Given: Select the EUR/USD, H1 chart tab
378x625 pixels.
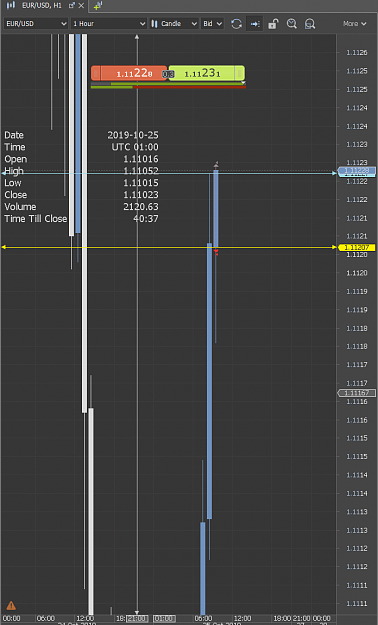Looking at the screenshot, I should [x=41, y=6].
